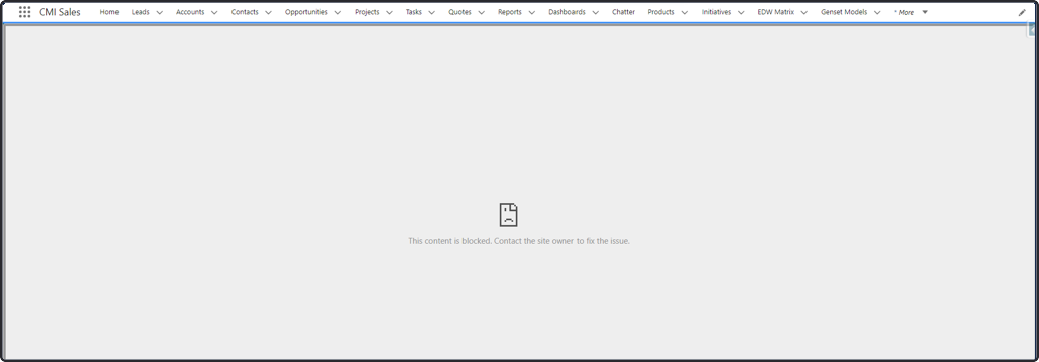Screen dimensions: 1039x362
Task: Open the App Launcher grid icon
Action: 25,12
